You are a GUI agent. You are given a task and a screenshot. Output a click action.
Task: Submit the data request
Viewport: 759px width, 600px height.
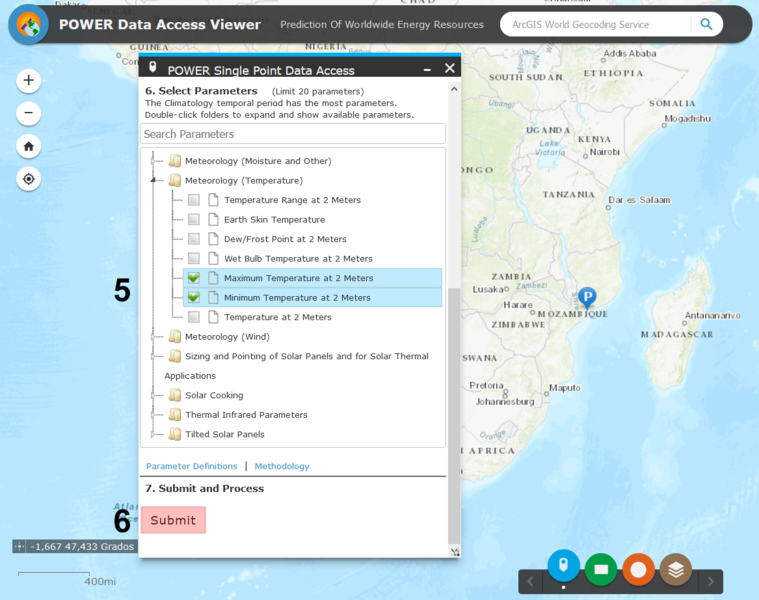coord(173,520)
